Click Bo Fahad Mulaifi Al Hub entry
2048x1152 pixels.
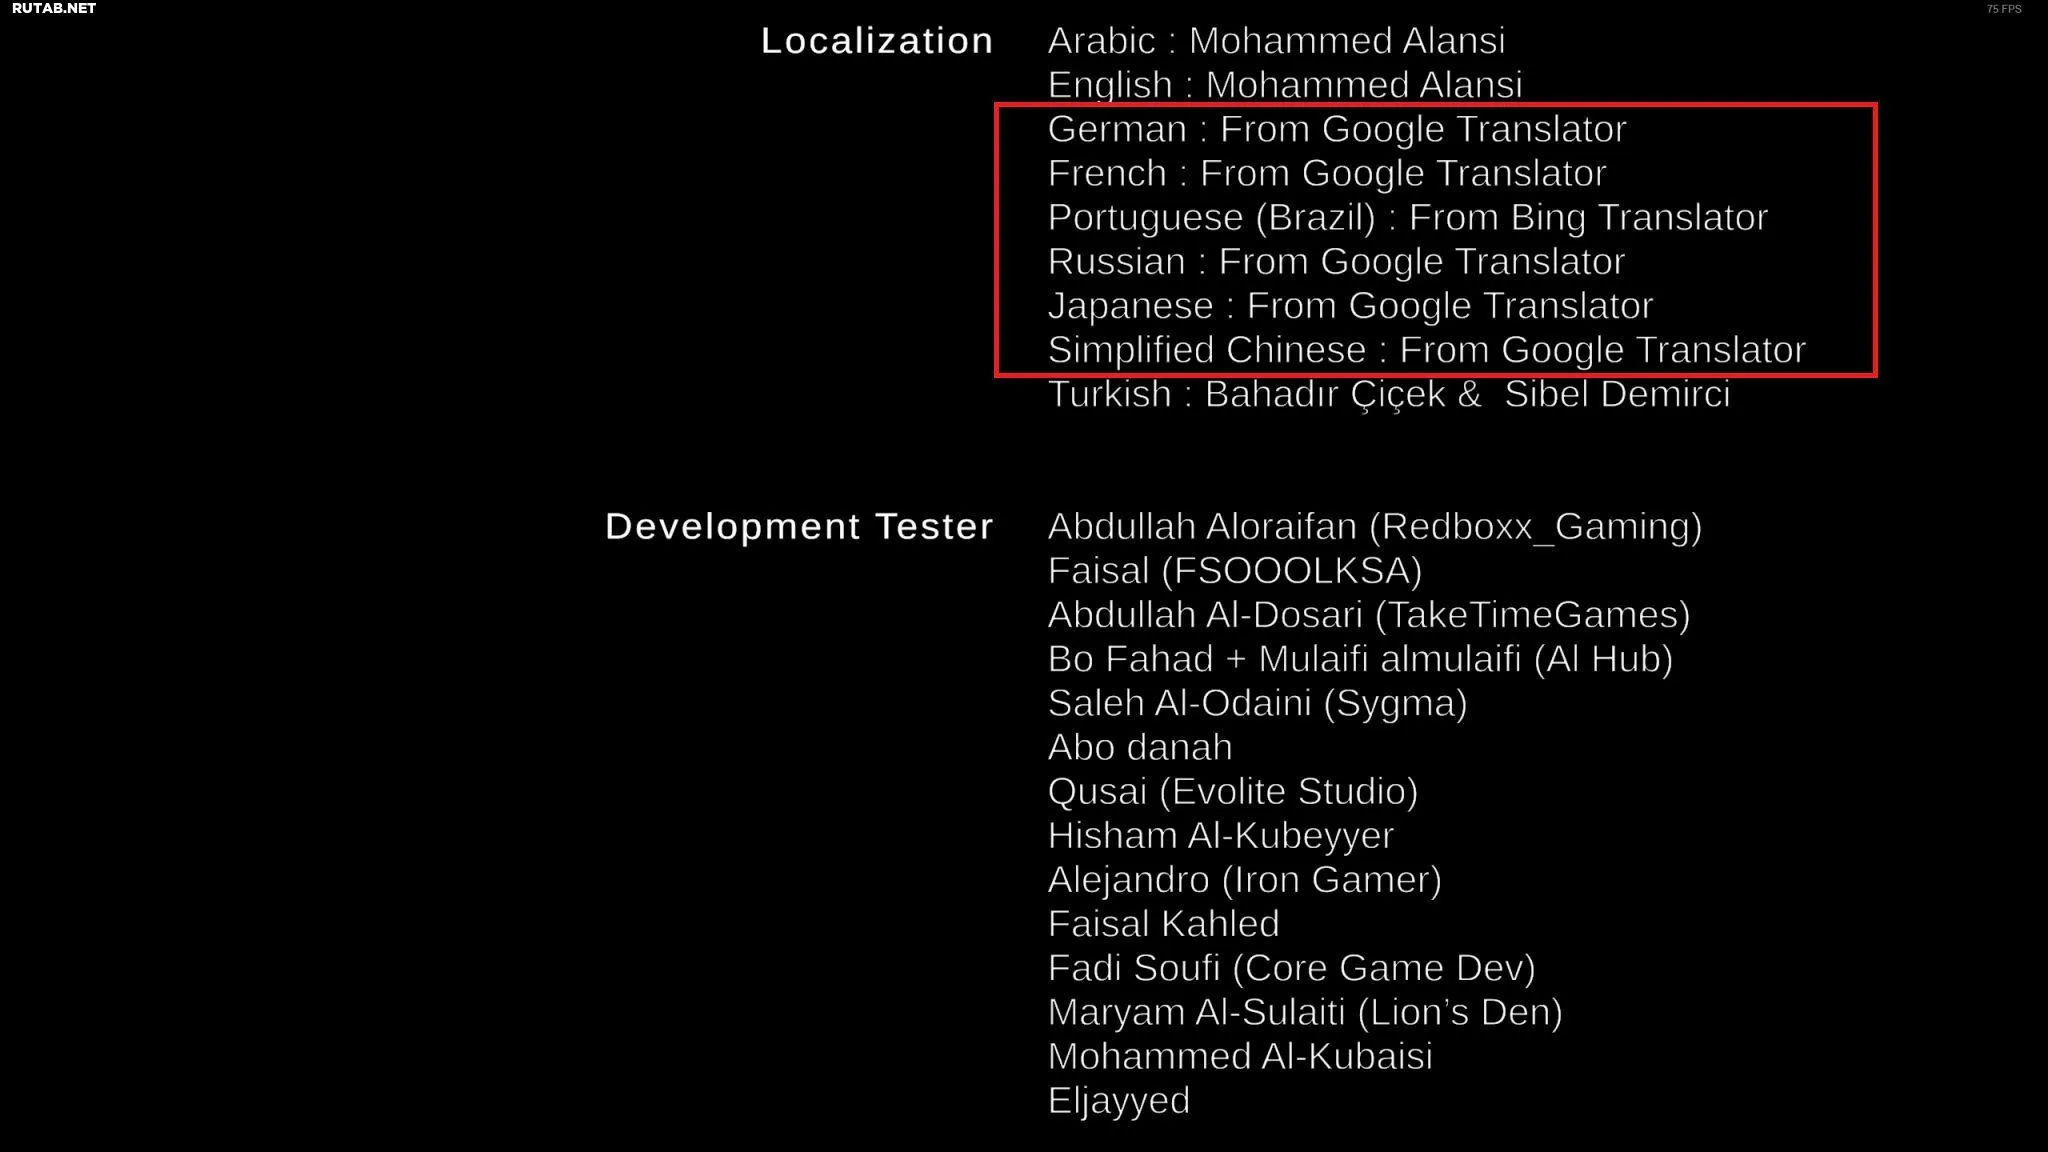1360,657
